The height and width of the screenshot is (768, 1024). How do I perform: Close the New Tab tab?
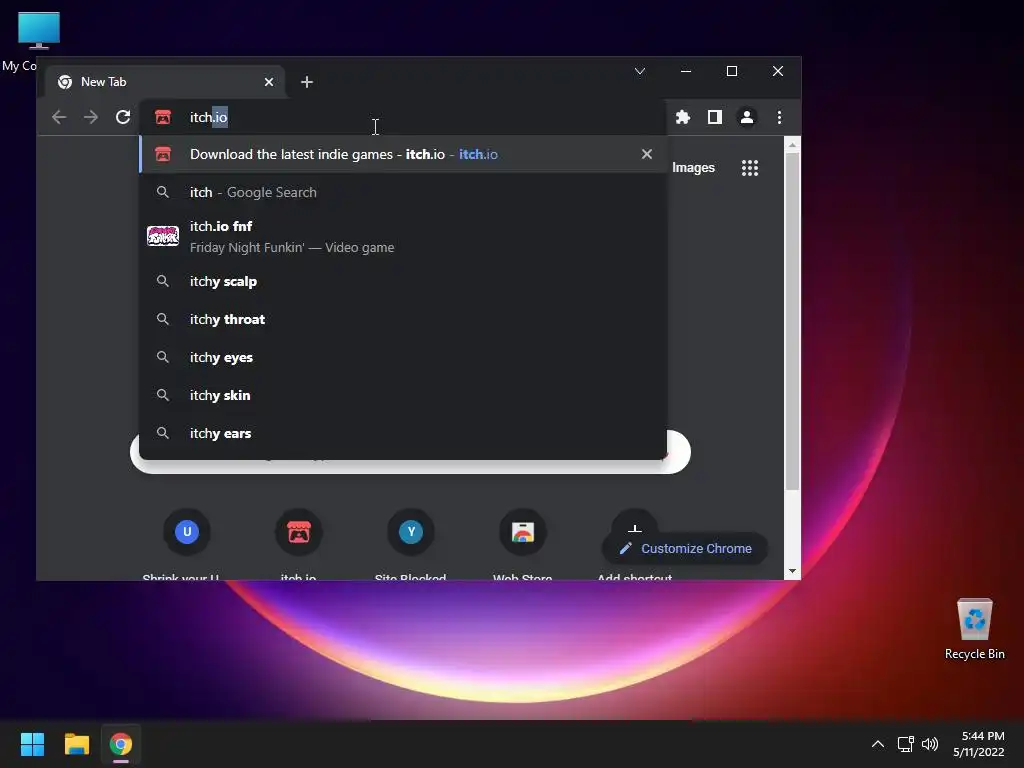click(x=269, y=82)
